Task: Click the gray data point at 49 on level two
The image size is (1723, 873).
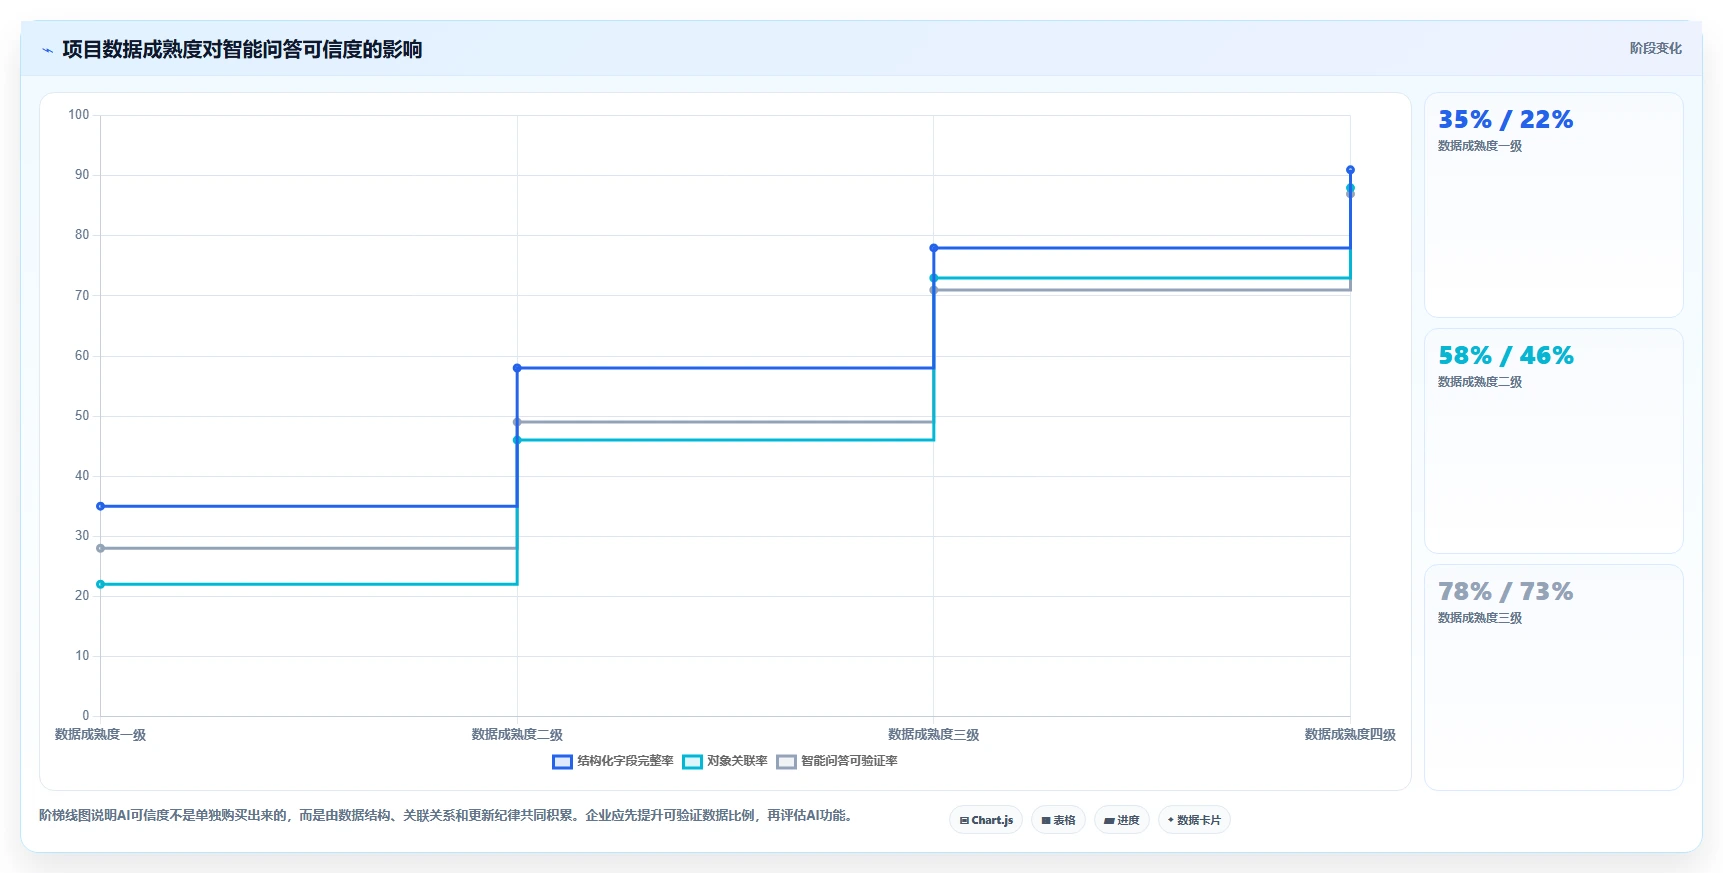Action: 517,422
